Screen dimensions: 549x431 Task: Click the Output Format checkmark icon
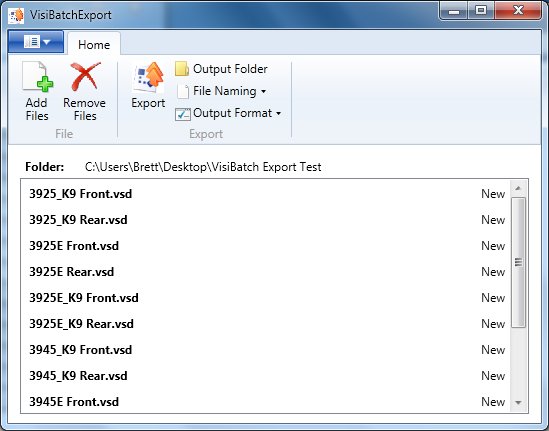click(x=183, y=114)
